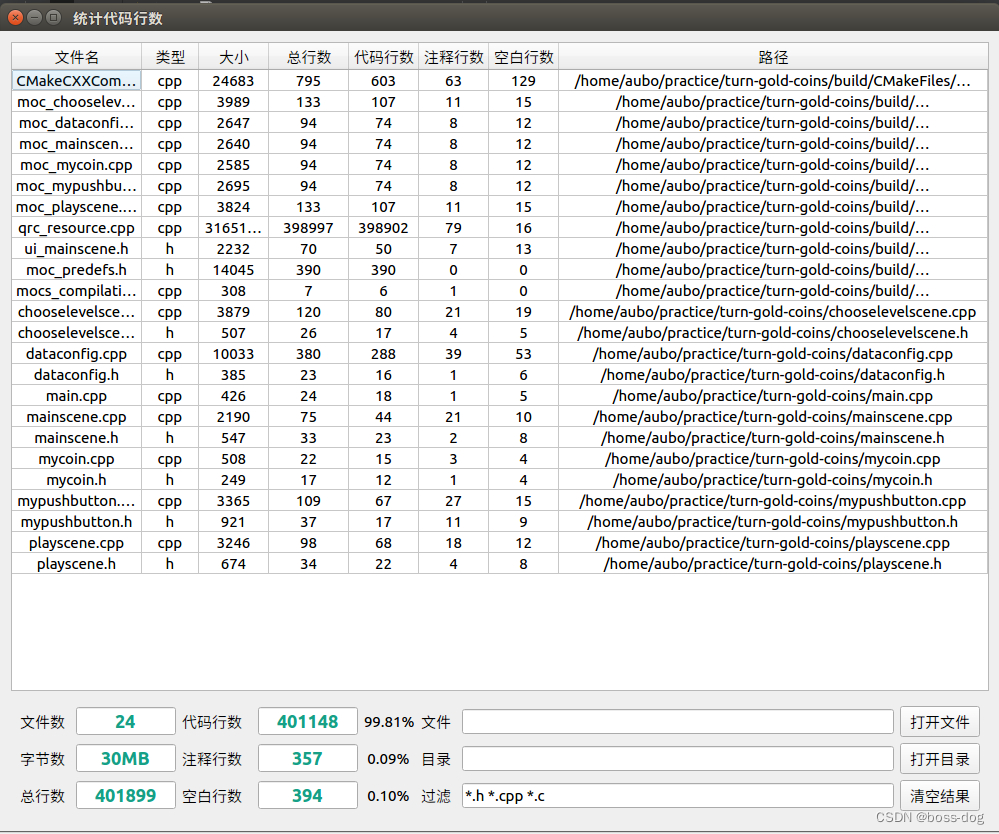Select the playscene.h file name cell
The height and width of the screenshot is (834, 999).
(x=76, y=564)
